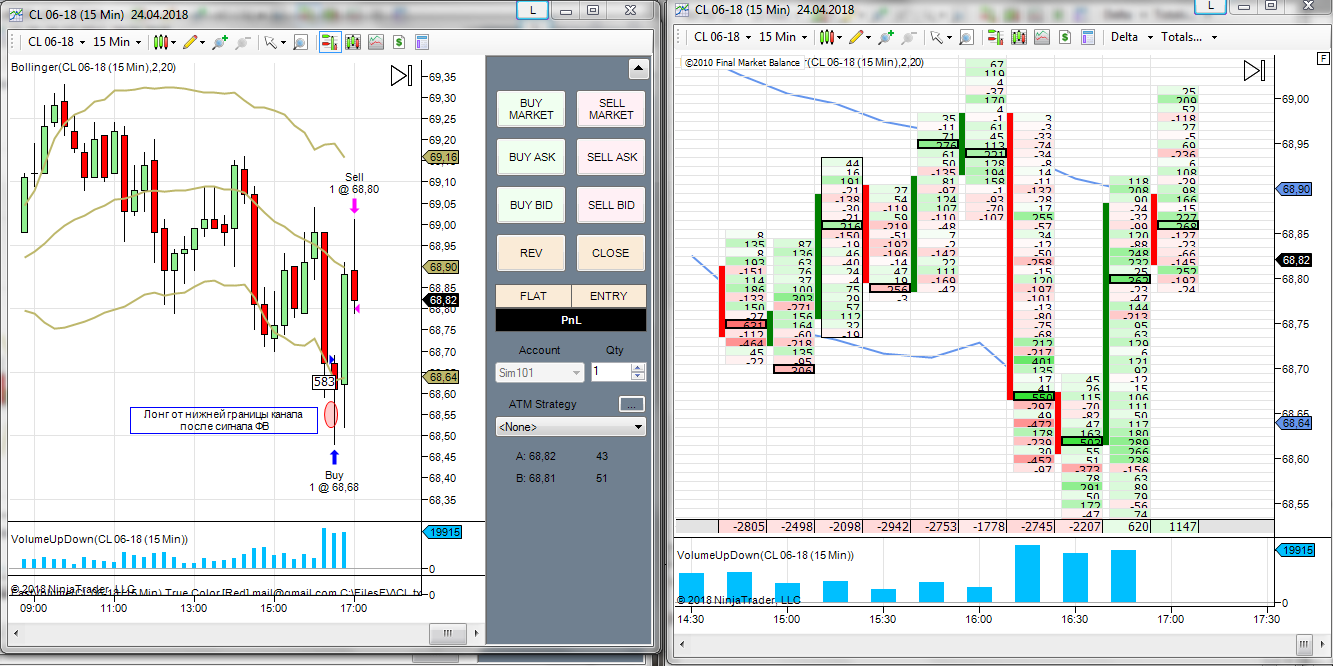The width and height of the screenshot is (1333, 666).
Task: Open ATM Strategy ellipsis settings button
Action: click(632, 404)
